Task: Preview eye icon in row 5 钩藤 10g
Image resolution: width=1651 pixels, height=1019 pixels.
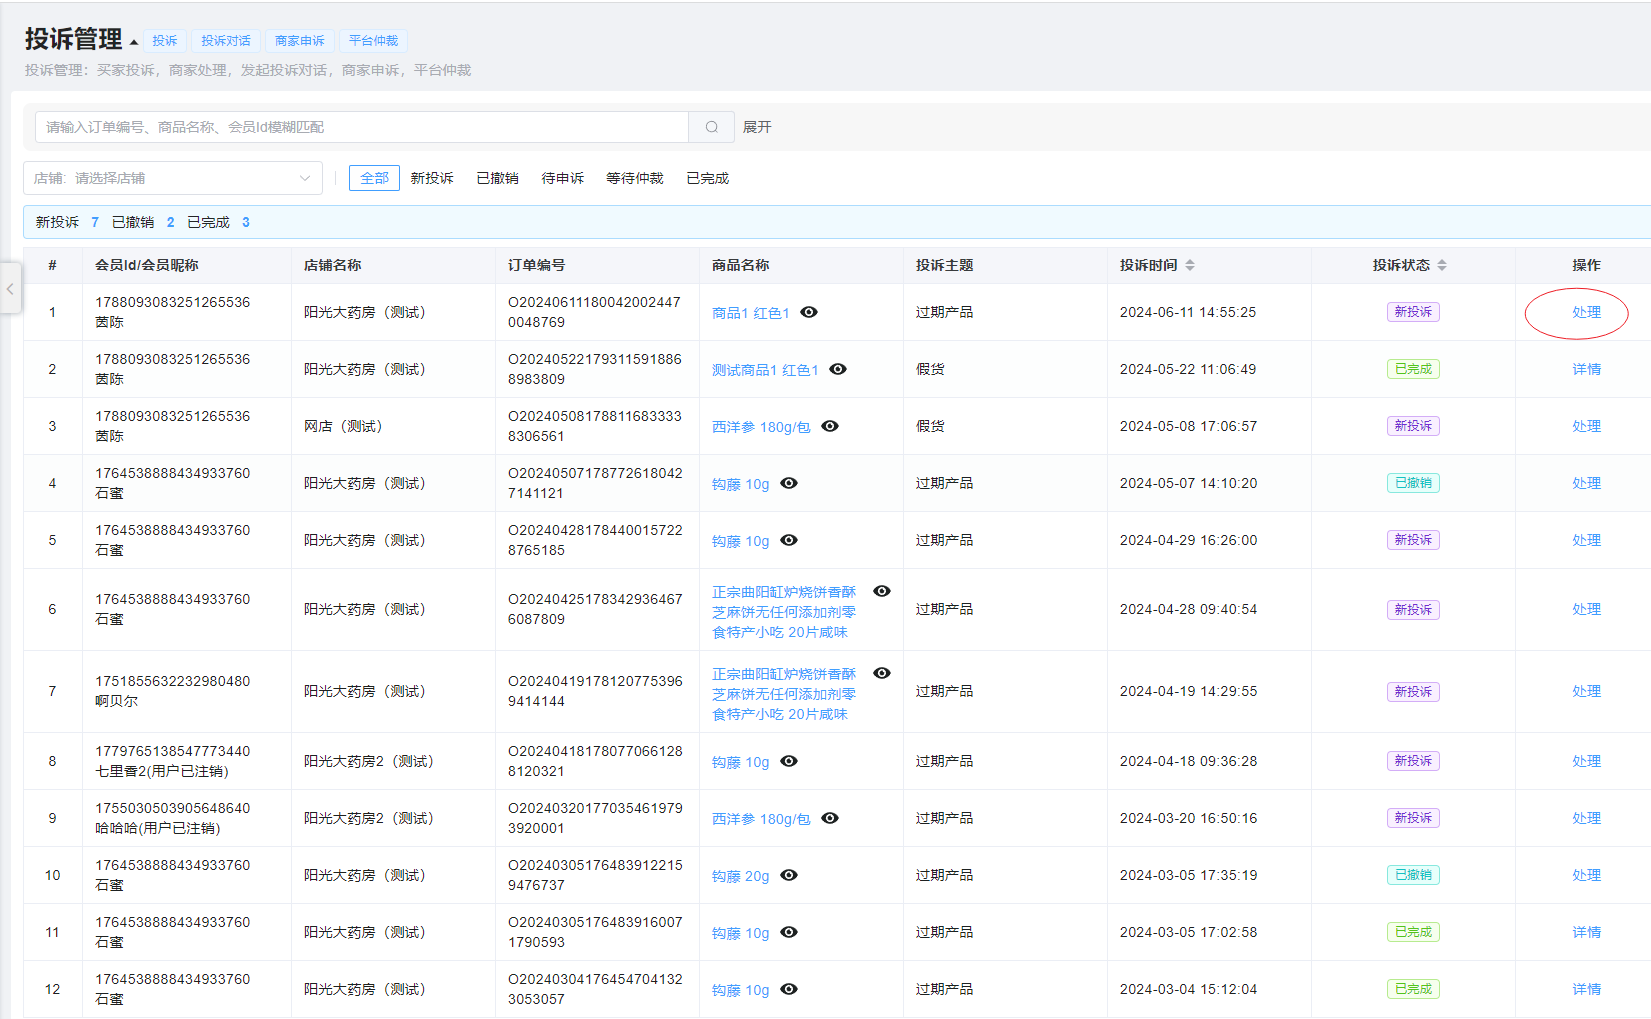Action: pos(789,540)
